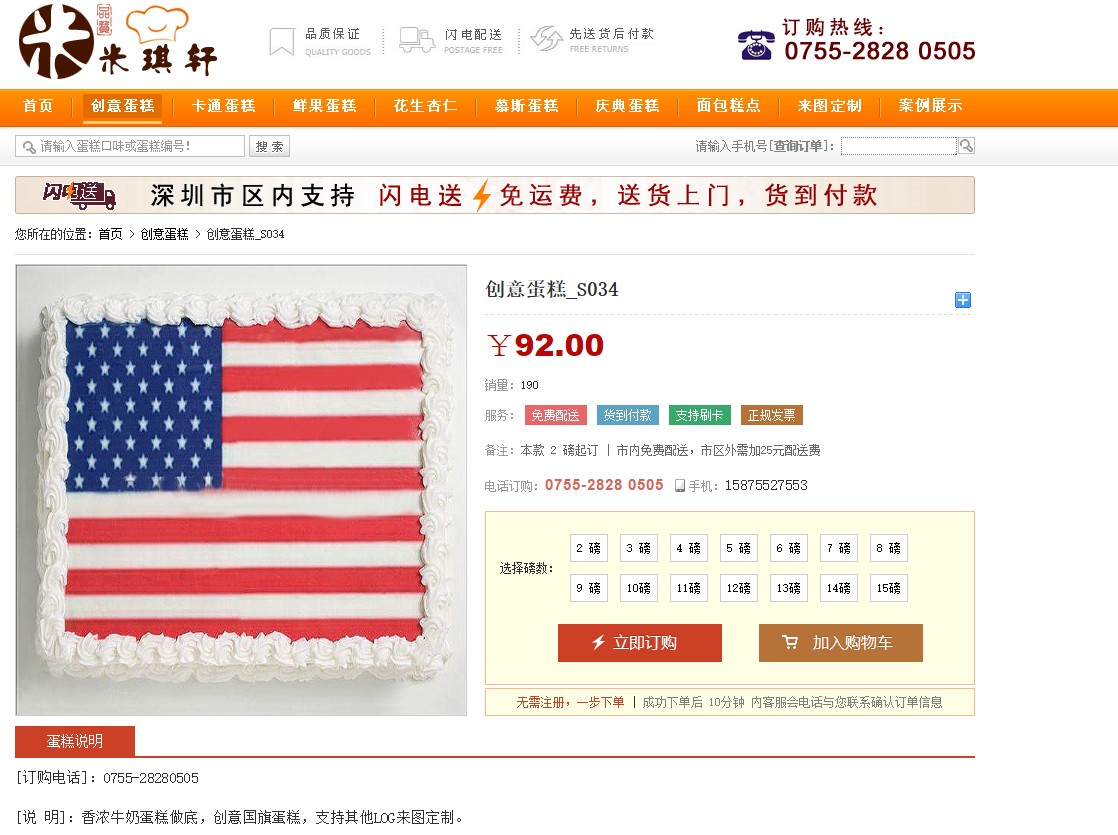1118x835 pixels.
Task: Choose the 10磅 cake weight
Action: click(639, 588)
